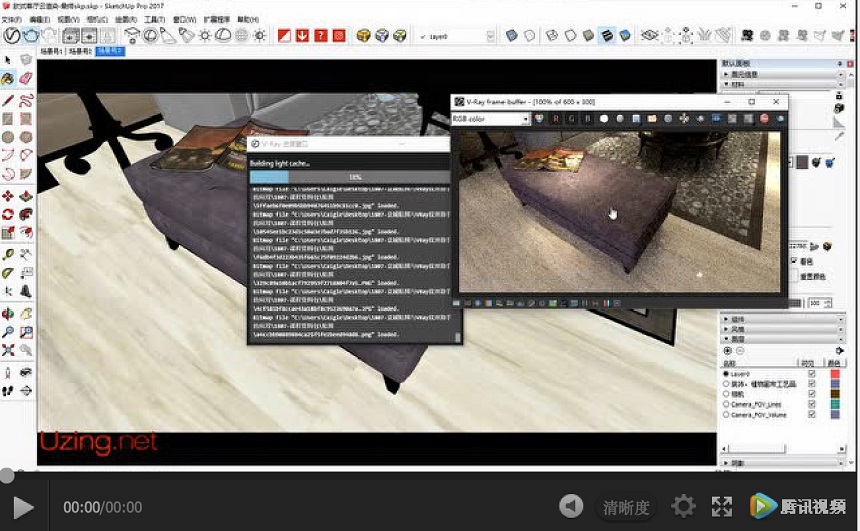Image resolution: width=860 pixels, height=531 pixels.
Task: Open the Layer0 layer dropdown in toolbar
Action: [x=459, y=36]
